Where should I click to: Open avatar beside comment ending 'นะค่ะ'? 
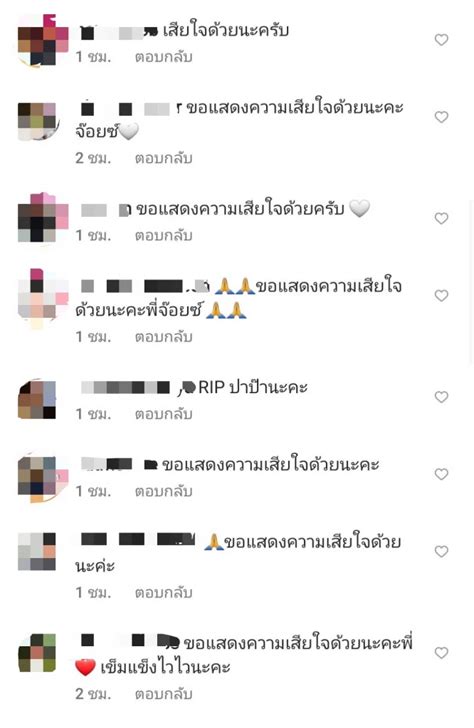[x=37, y=552]
